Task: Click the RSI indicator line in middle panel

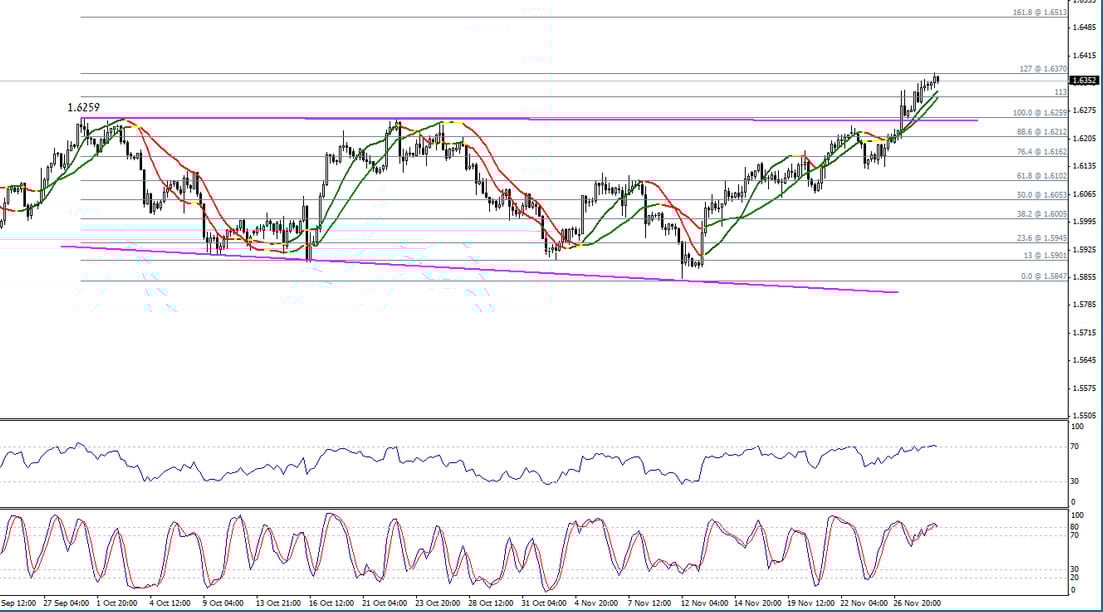Action: (400, 460)
